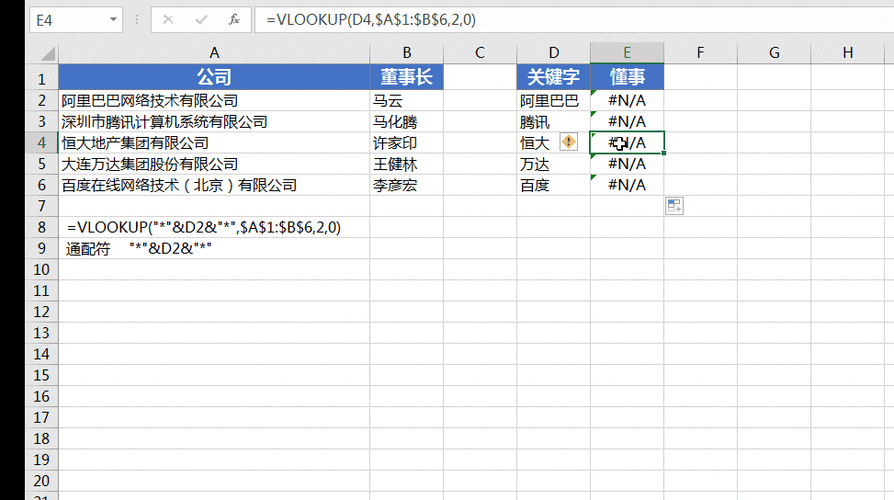Select keyword cell 阿里巴巴 in column D
894x500 pixels.
(x=554, y=100)
